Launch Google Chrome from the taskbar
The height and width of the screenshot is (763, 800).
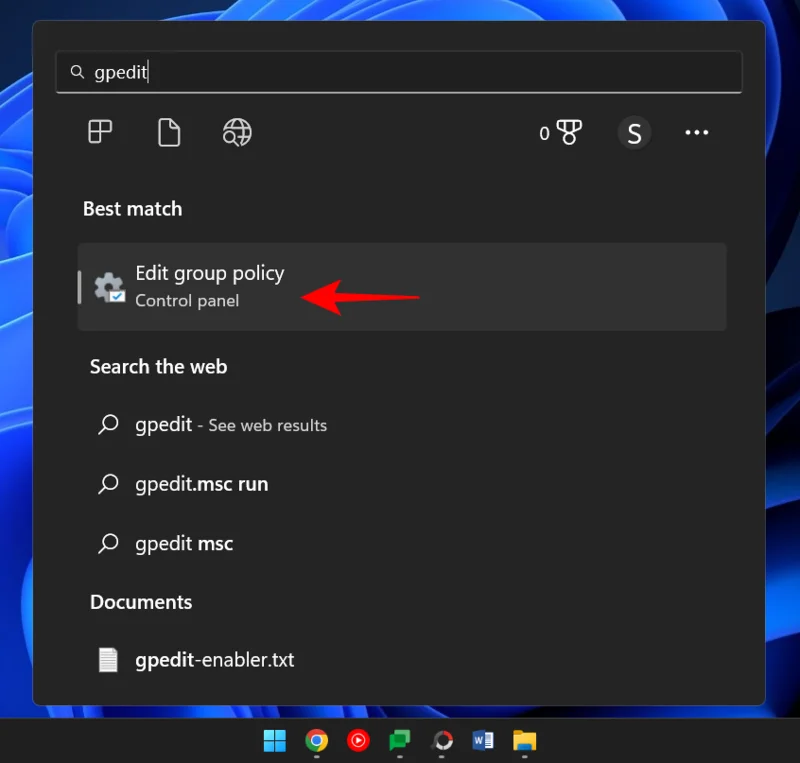coord(316,741)
